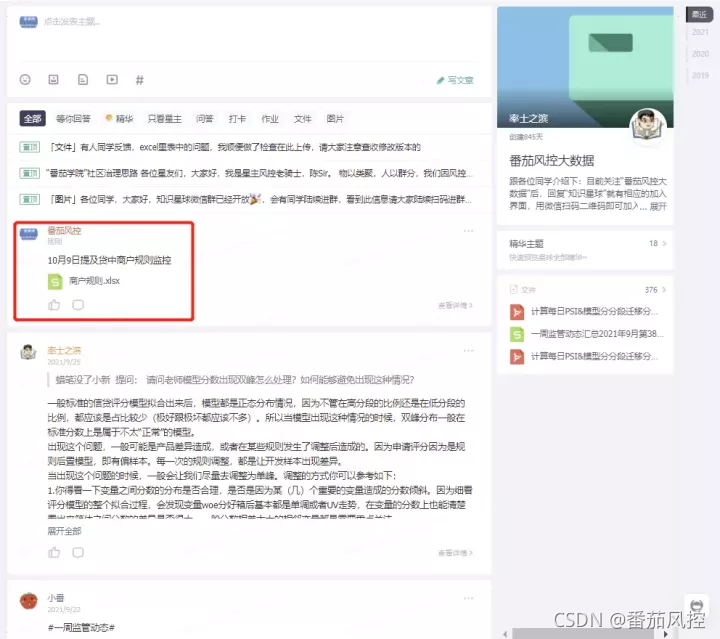The width and height of the screenshot is (720, 639).
Task: Click the green spreadsheet icon for 商户规则.xlsx
Action: (55, 281)
